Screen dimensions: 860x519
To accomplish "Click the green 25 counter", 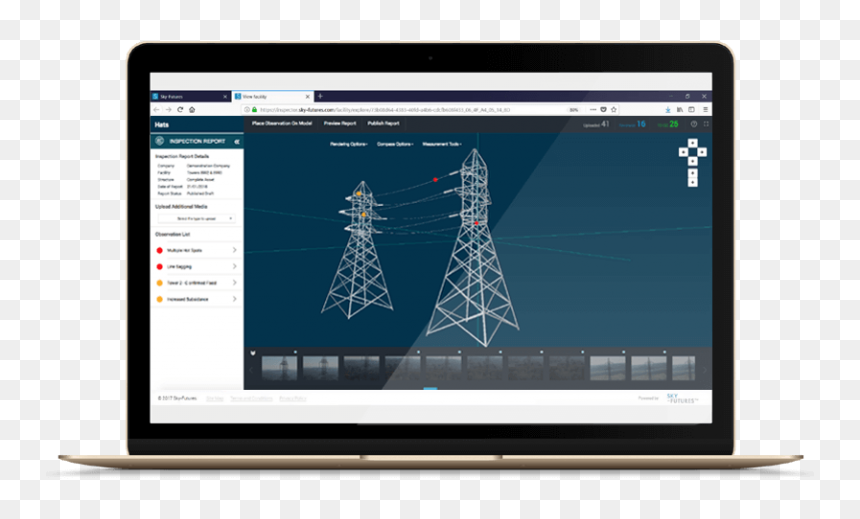I will tap(668, 125).
